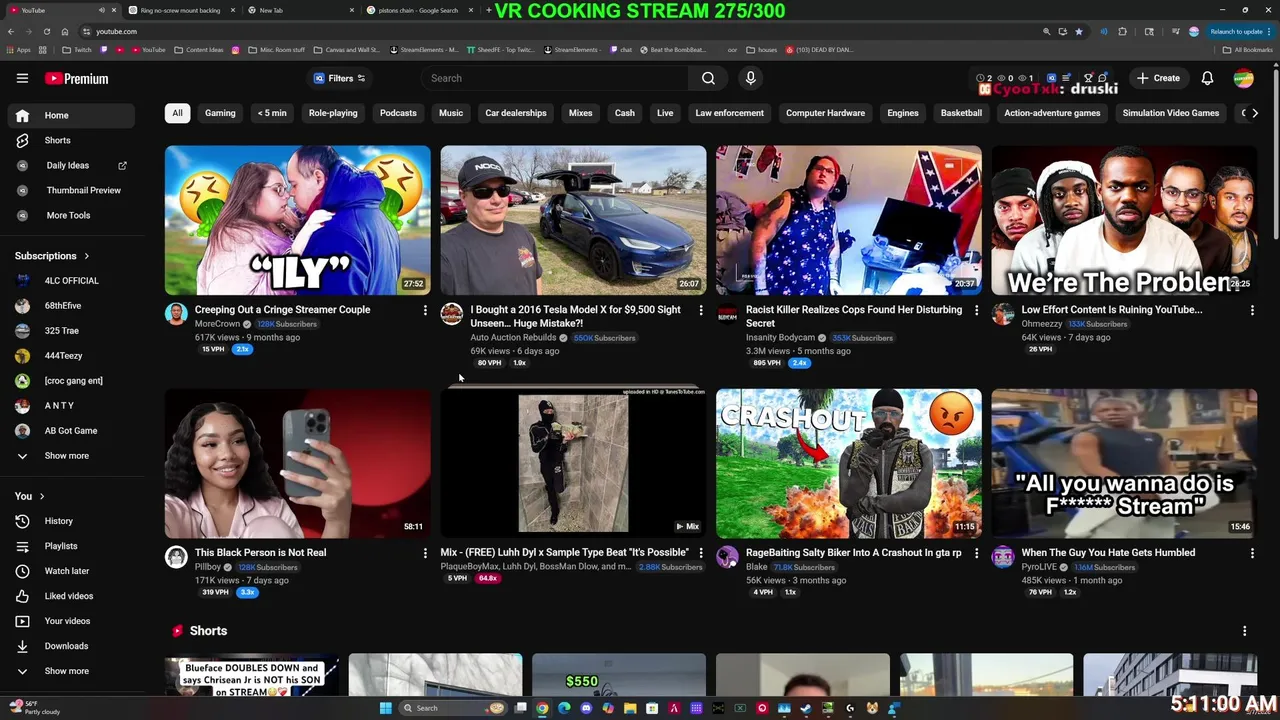
Task: Click PyroLIVE channel avatar
Action: tap(1003, 557)
